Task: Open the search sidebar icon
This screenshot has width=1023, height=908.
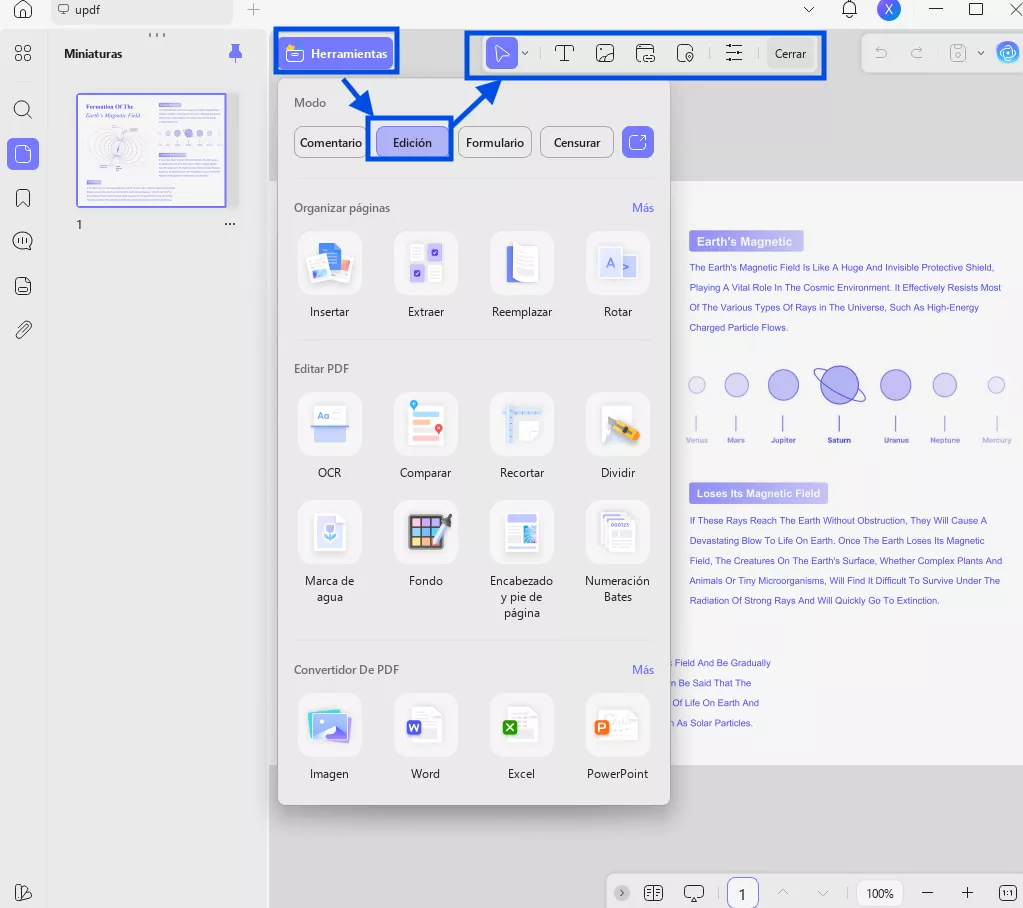Action: pos(23,109)
